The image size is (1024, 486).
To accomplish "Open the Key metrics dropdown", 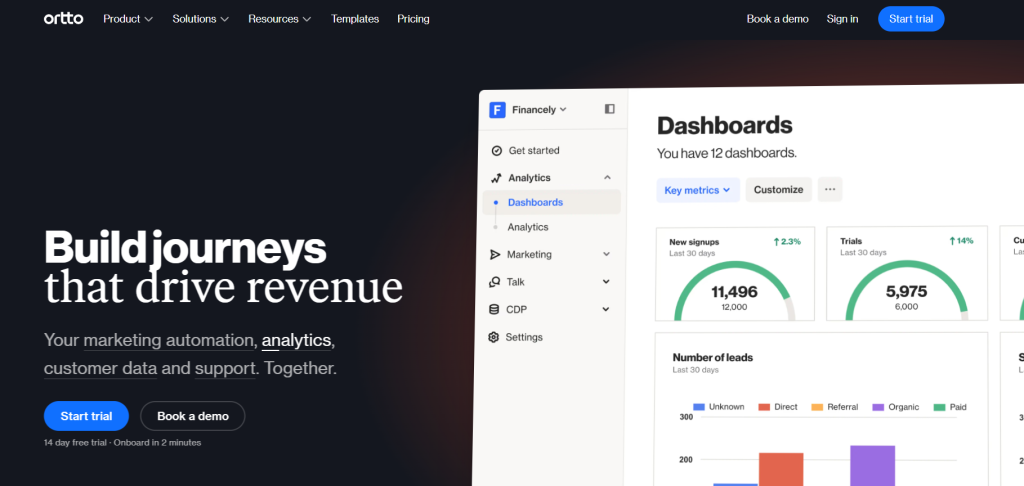I will pyautogui.click(x=697, y=190).
